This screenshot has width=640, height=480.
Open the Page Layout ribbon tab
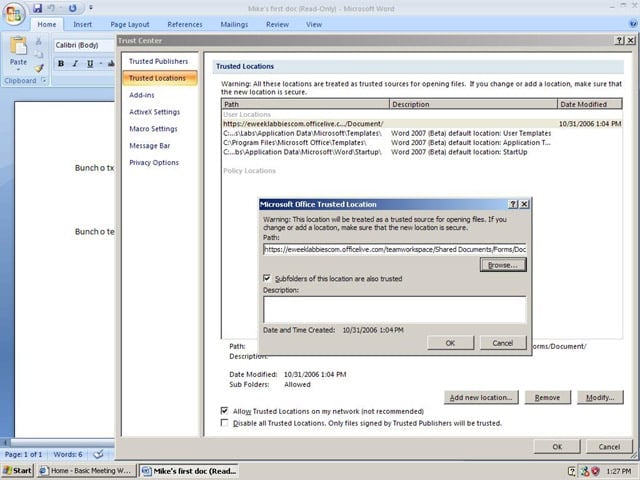coord(130,24)
